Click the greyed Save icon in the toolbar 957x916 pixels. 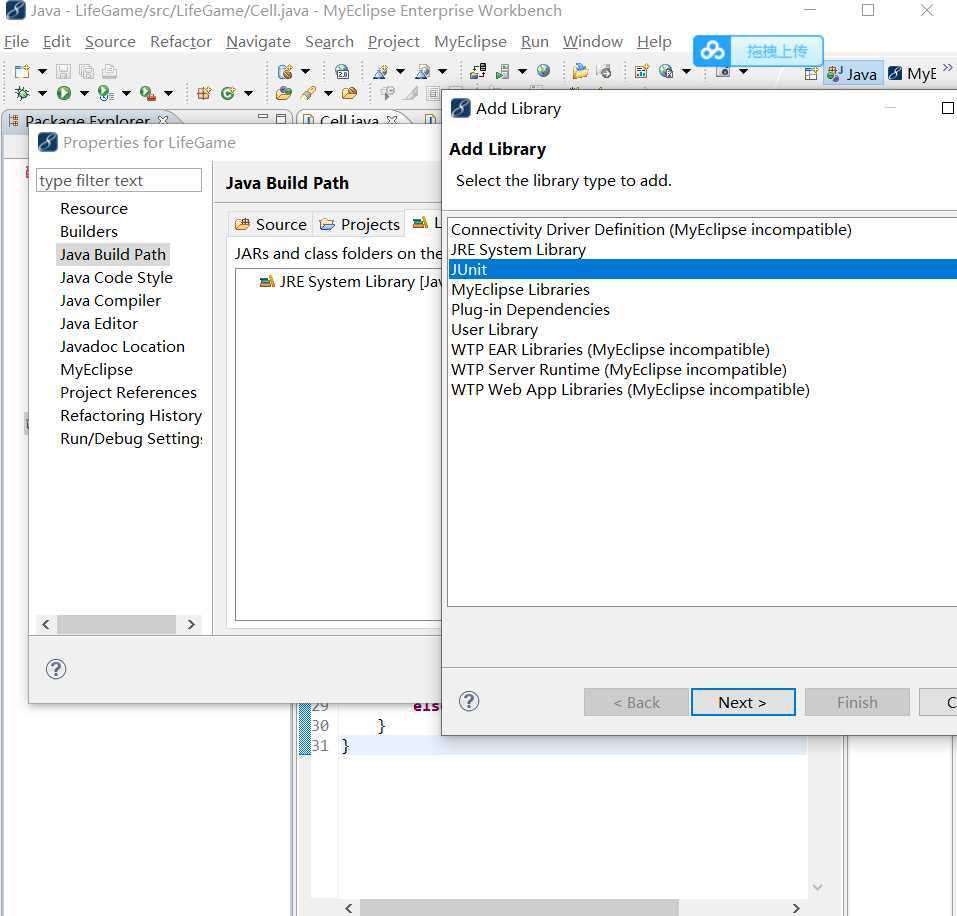pos(63,71)
